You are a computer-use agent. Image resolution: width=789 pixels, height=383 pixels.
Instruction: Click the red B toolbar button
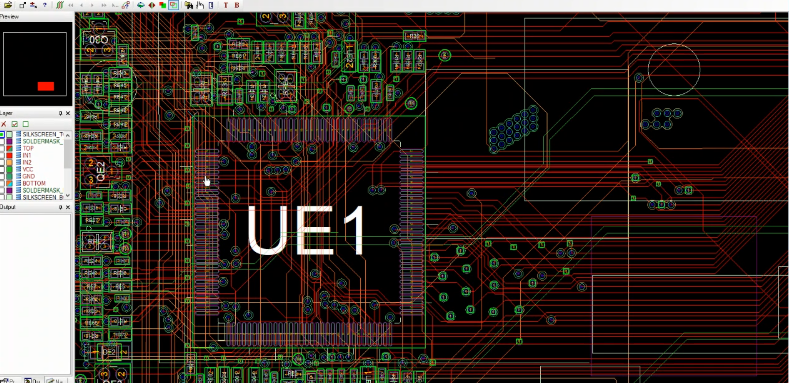(237, 5)
